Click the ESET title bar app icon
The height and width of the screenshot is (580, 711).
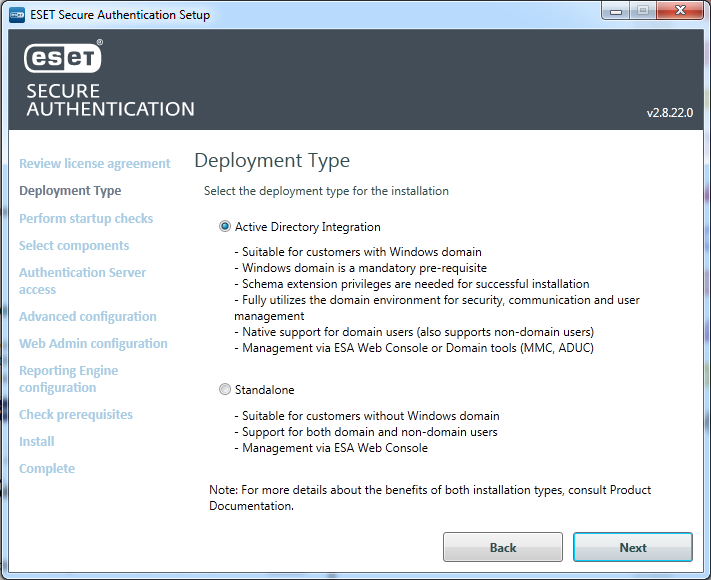tap(17, 15)
